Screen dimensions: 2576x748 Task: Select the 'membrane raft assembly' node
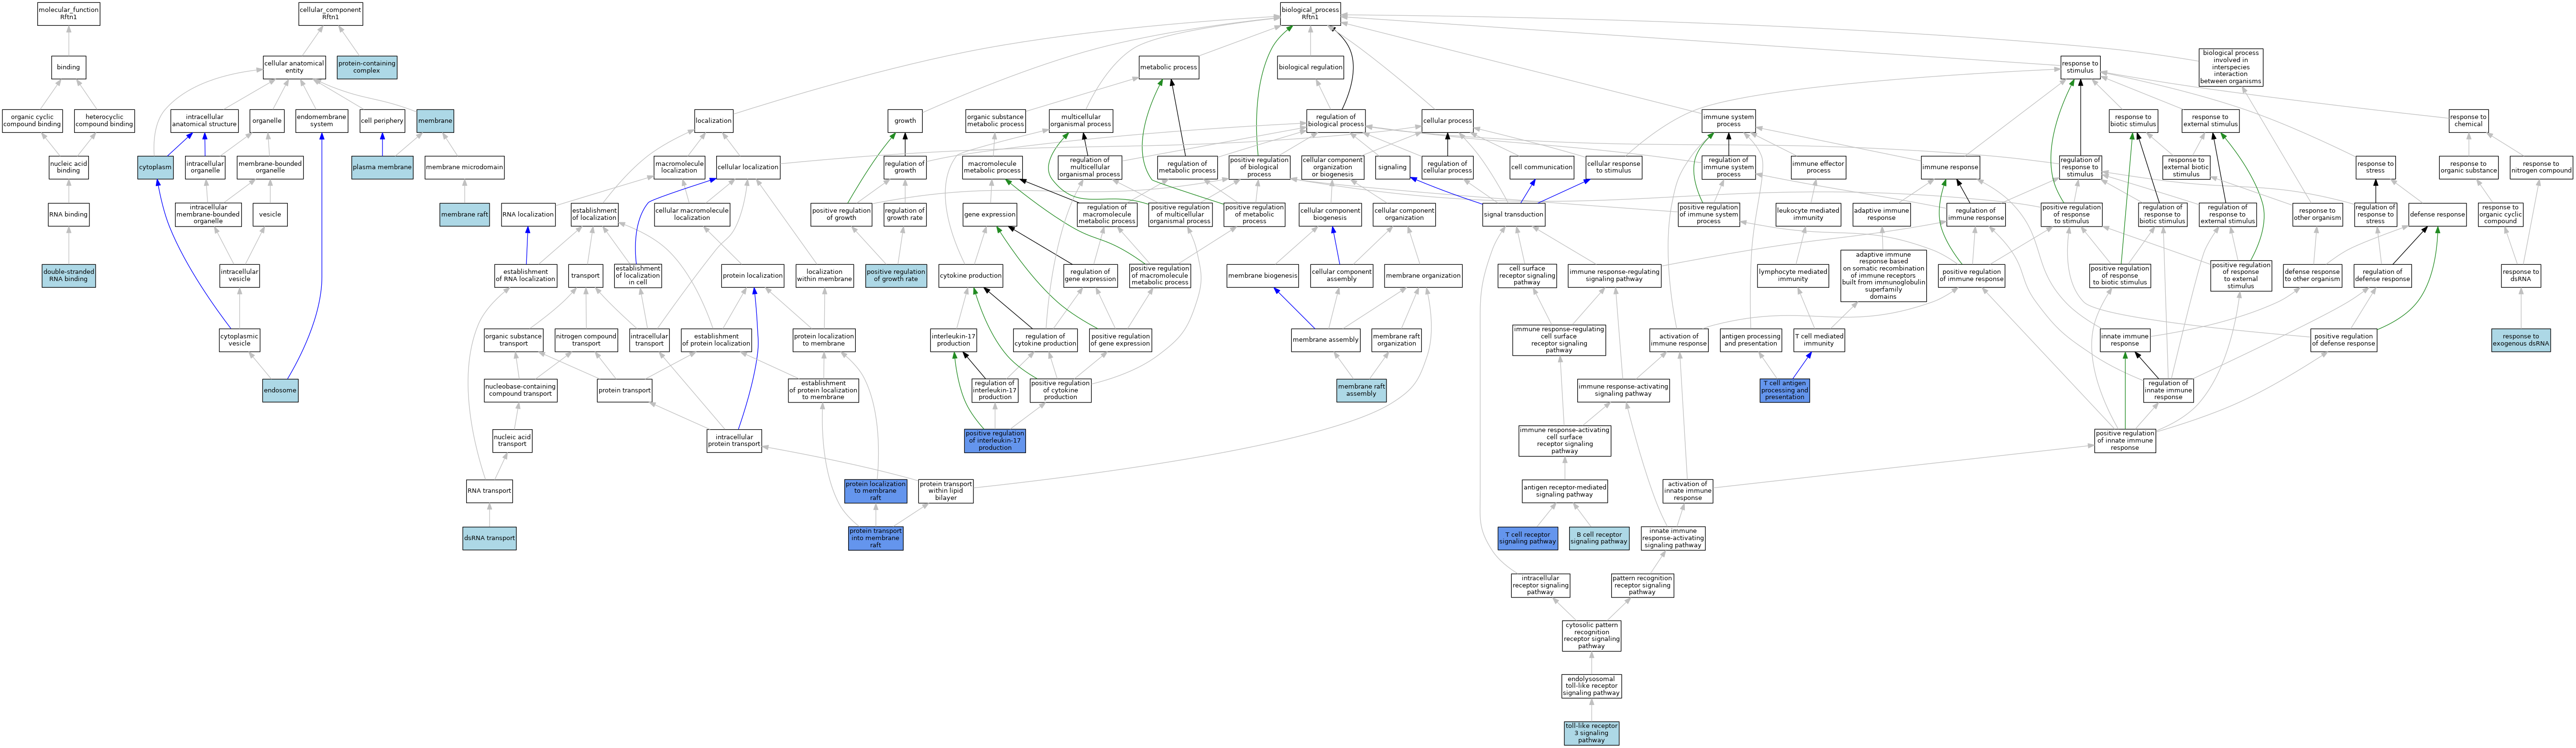[1361, 390]
